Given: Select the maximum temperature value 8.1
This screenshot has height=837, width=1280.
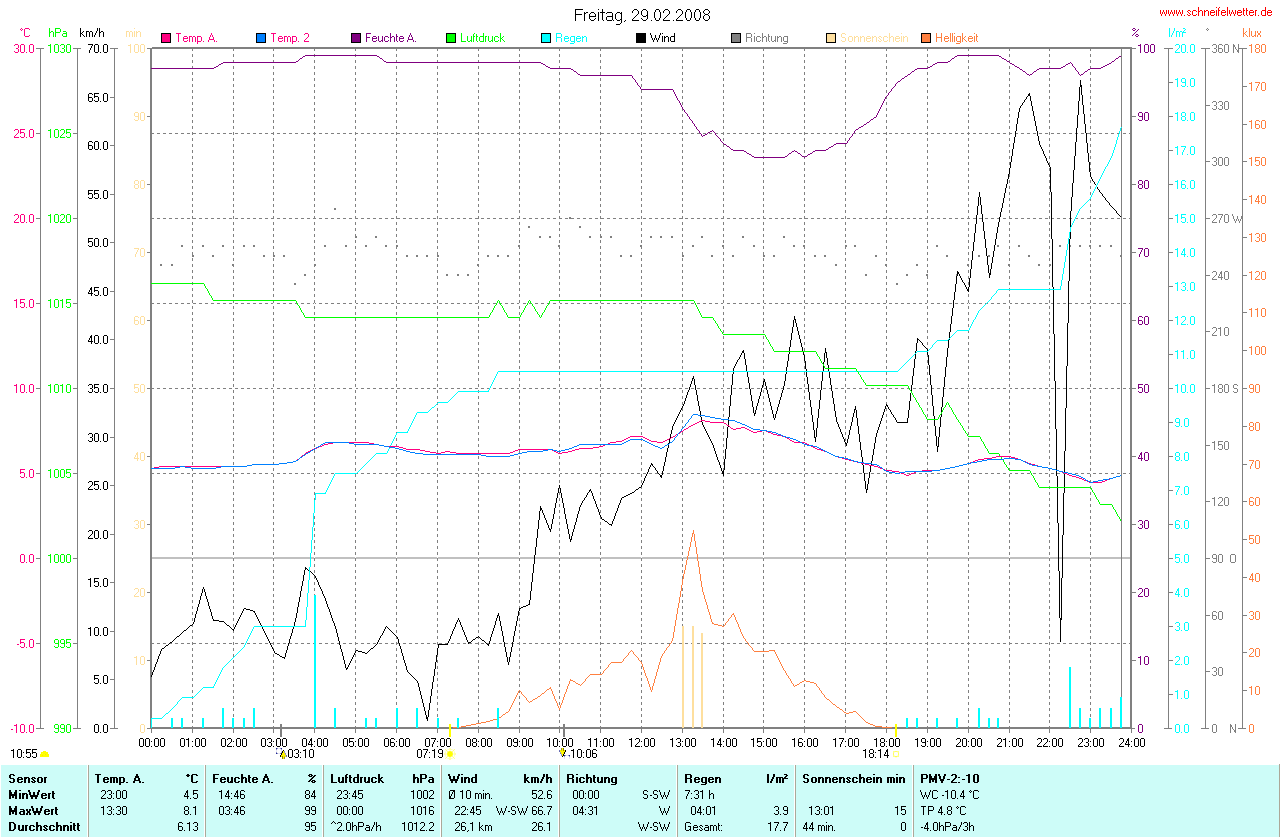Looking at the screenshot, I should click(x=191, y=810).
